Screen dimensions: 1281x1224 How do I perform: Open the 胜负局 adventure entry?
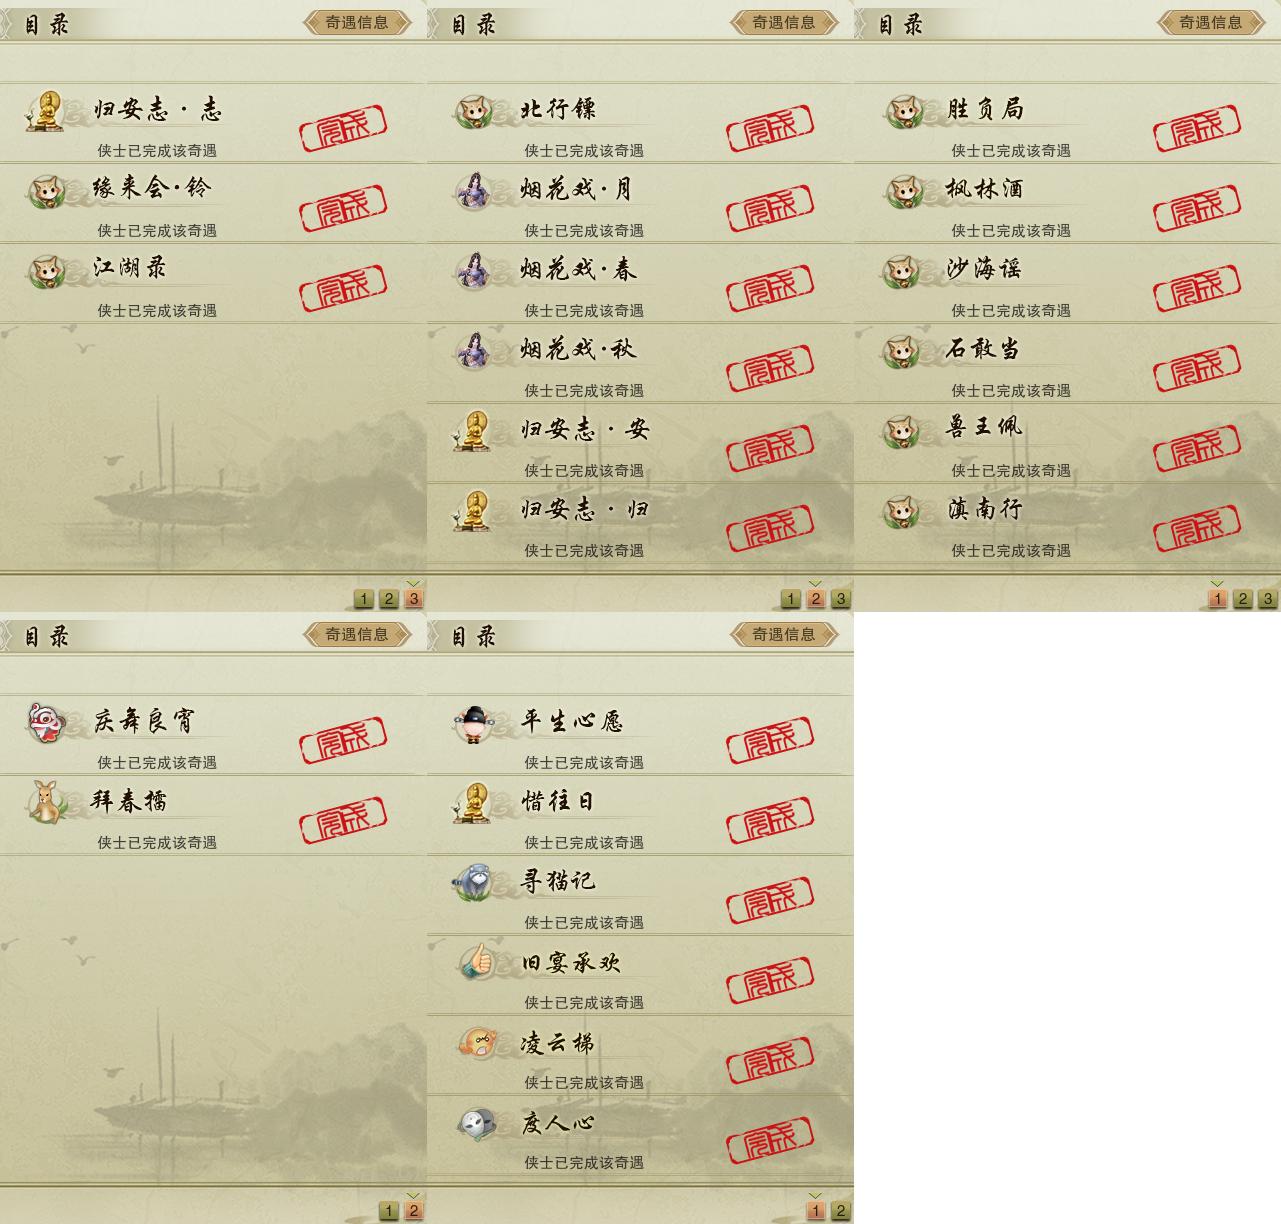point(1067,123)
